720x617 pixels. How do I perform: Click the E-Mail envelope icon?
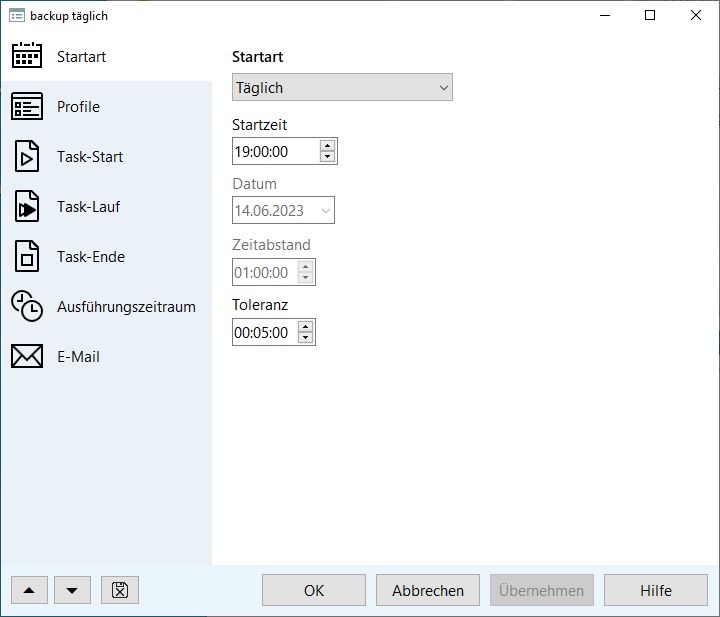(x=27, y=357)
